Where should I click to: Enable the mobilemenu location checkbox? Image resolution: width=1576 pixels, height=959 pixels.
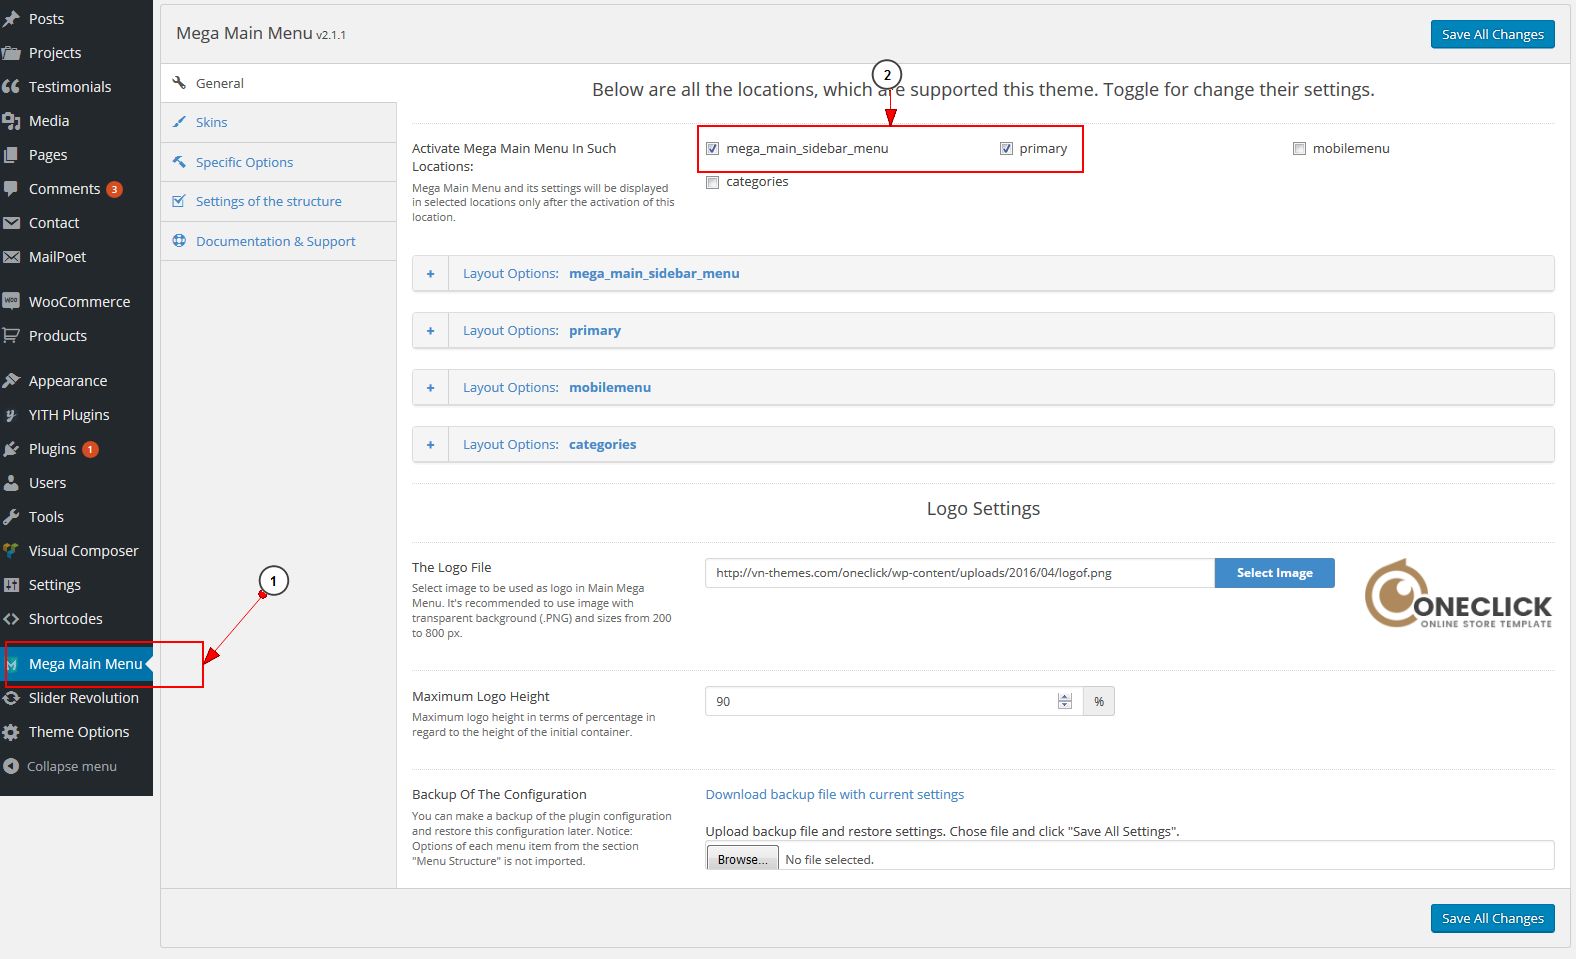click(1299, 148)
